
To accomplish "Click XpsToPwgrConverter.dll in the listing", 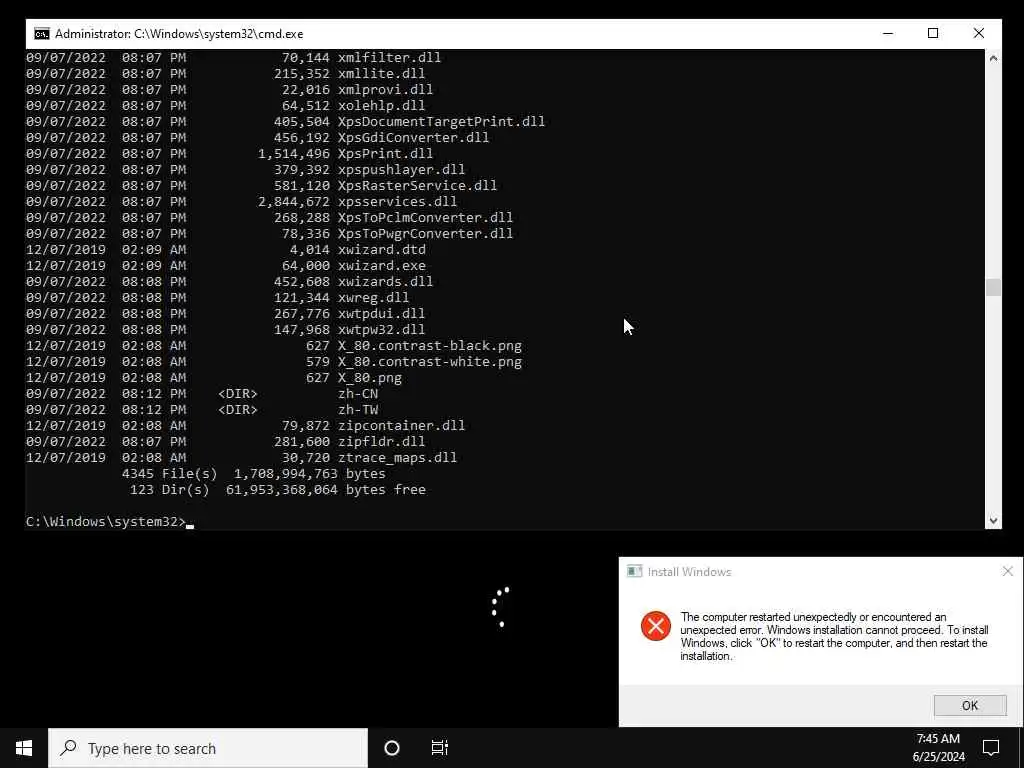I will (x=425, y=233).
